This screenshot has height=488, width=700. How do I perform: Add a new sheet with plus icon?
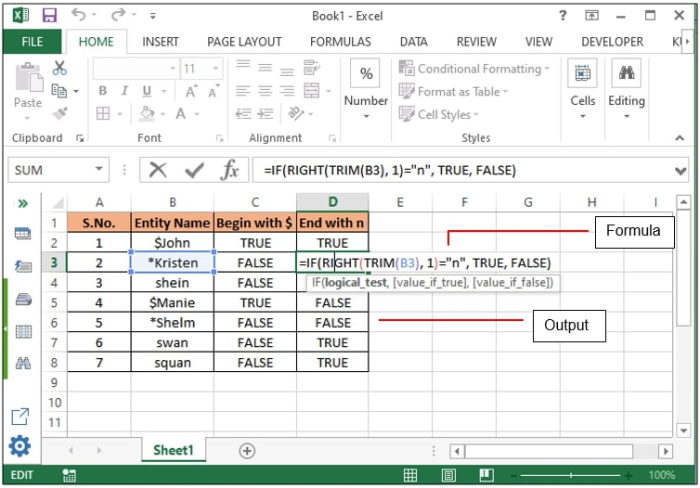click(247, 451)
